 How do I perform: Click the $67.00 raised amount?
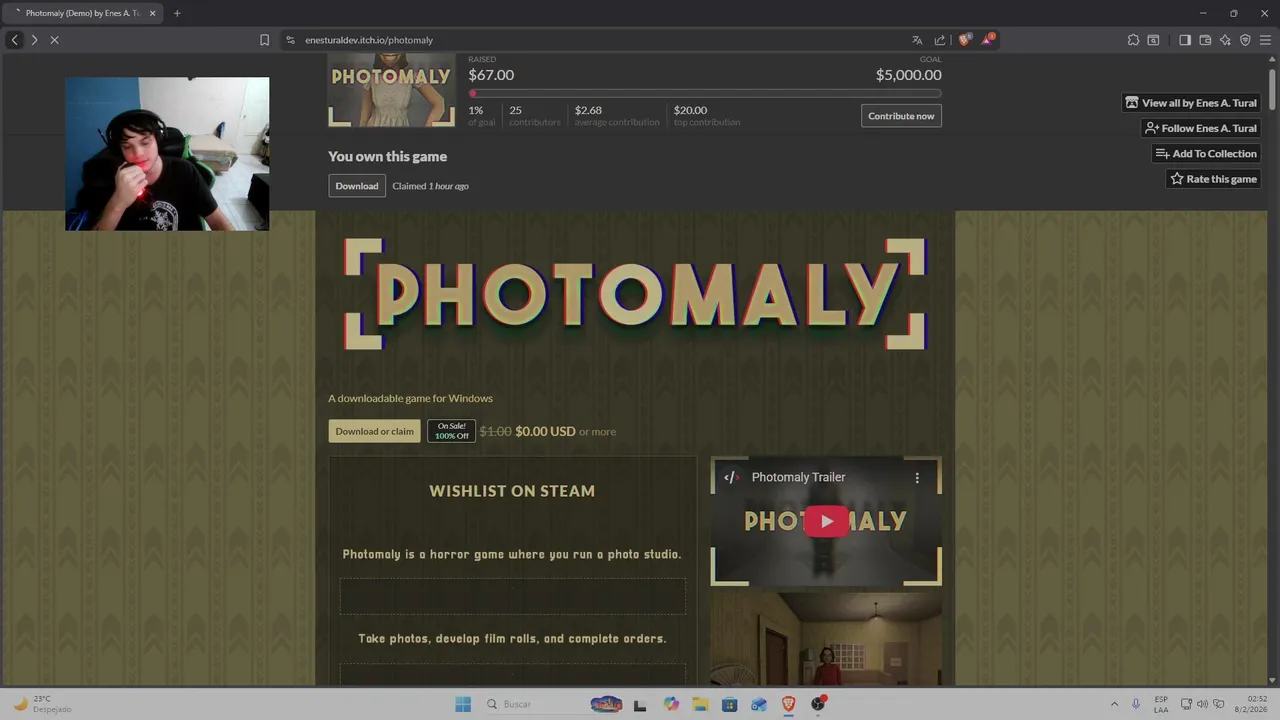(491, 75)
